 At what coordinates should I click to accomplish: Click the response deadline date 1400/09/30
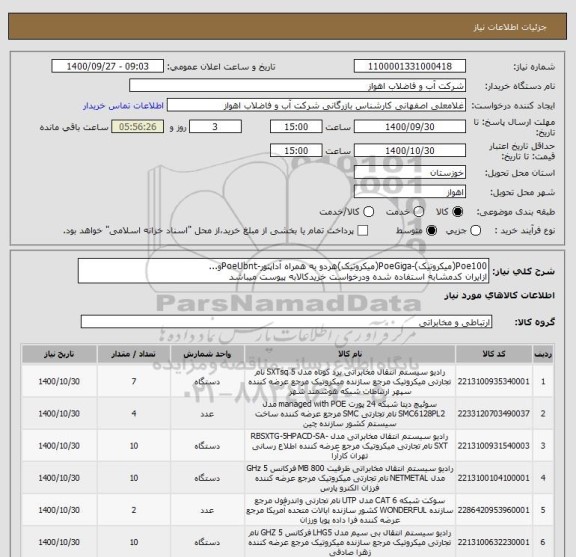pyautogui.click(x=410, y=127)
